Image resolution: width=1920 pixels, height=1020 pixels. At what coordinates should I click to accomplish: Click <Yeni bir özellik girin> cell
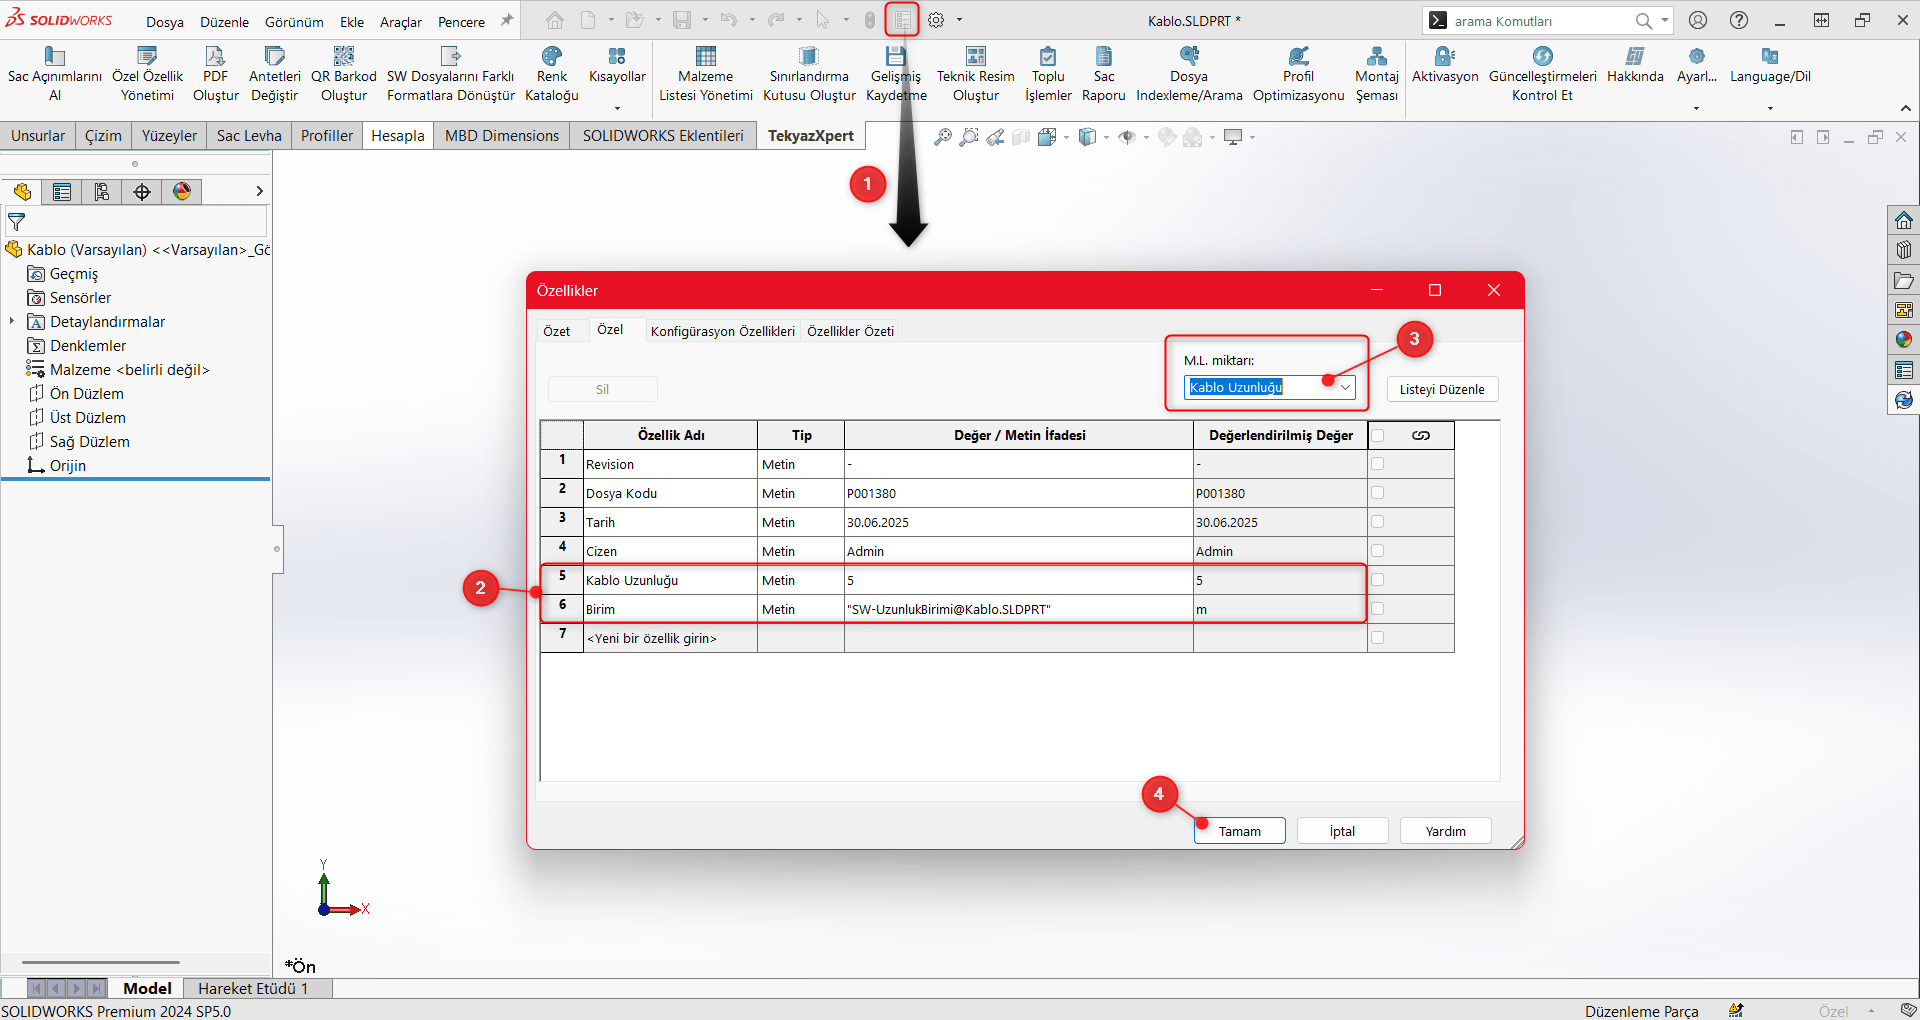coord(670,638)
